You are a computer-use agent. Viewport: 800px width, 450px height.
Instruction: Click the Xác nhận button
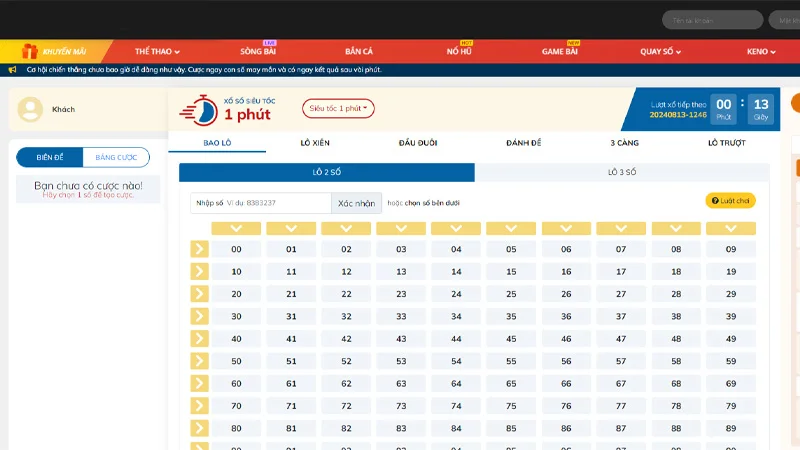click(357, 203)
